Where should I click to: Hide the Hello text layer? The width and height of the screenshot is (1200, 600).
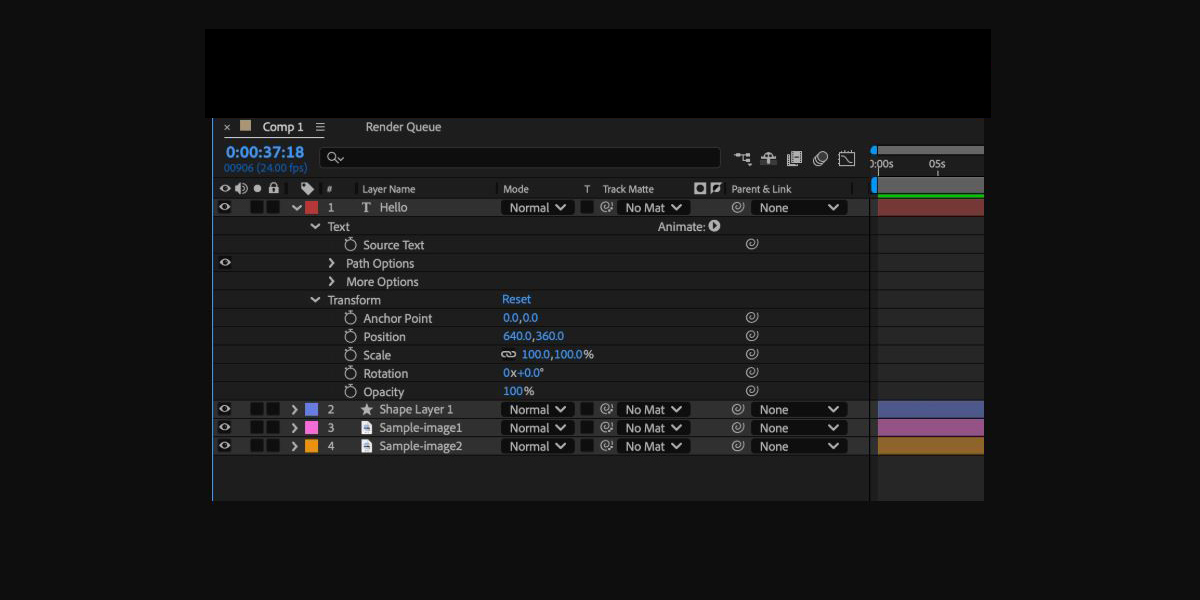click(225, 208)
